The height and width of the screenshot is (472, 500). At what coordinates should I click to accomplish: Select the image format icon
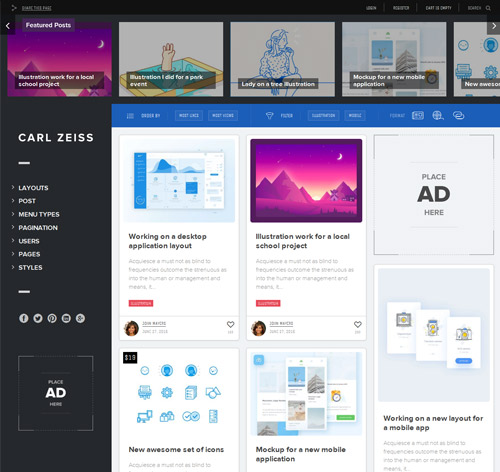click(x=418, y=115)
